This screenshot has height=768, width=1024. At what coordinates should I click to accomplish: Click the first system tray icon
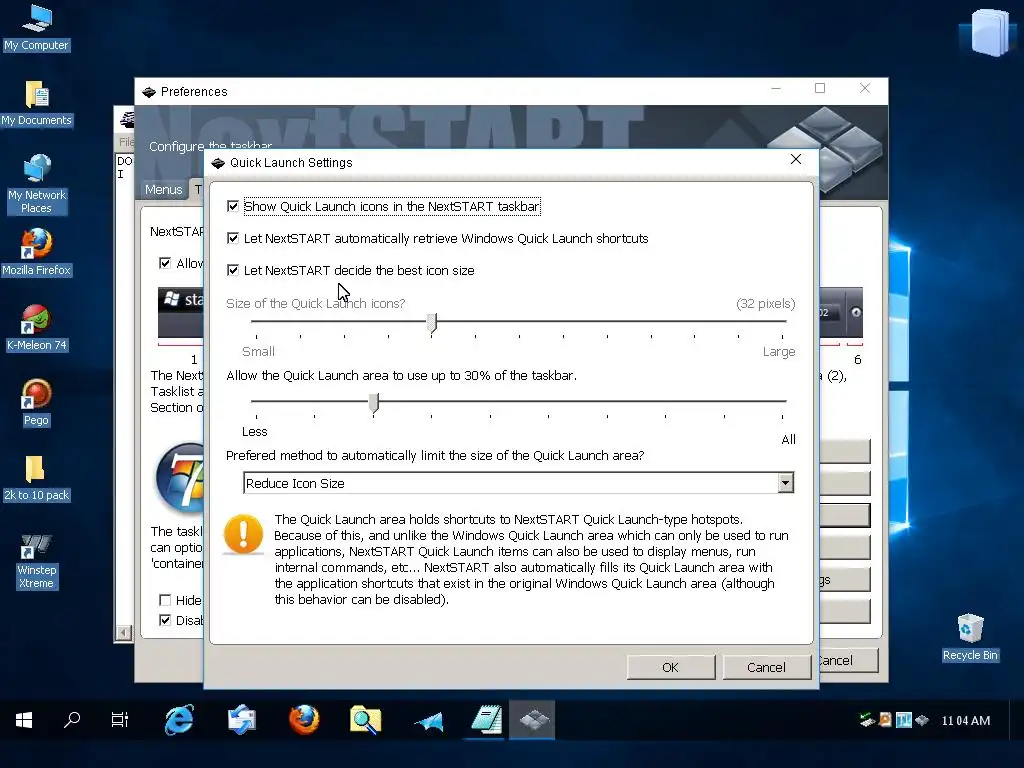click(x=867, y=720)
